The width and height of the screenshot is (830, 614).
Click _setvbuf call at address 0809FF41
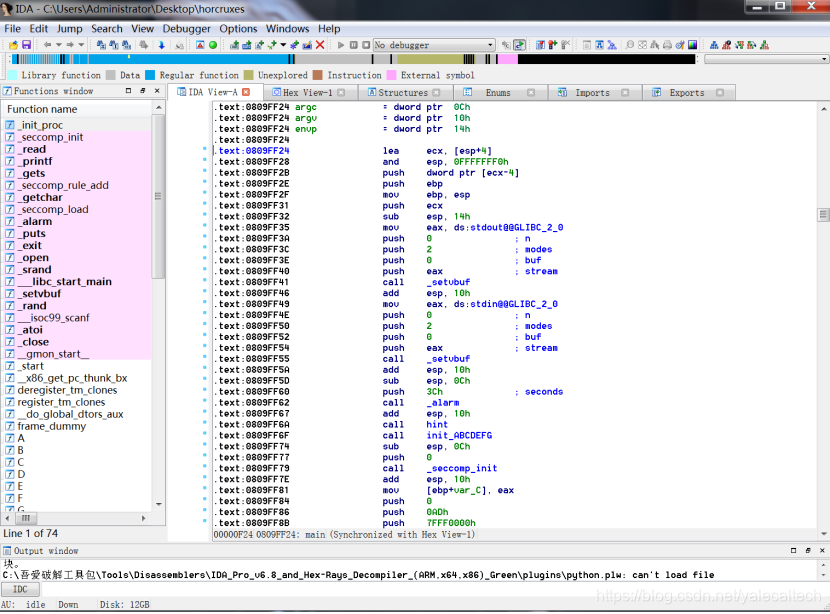[448, 282]
